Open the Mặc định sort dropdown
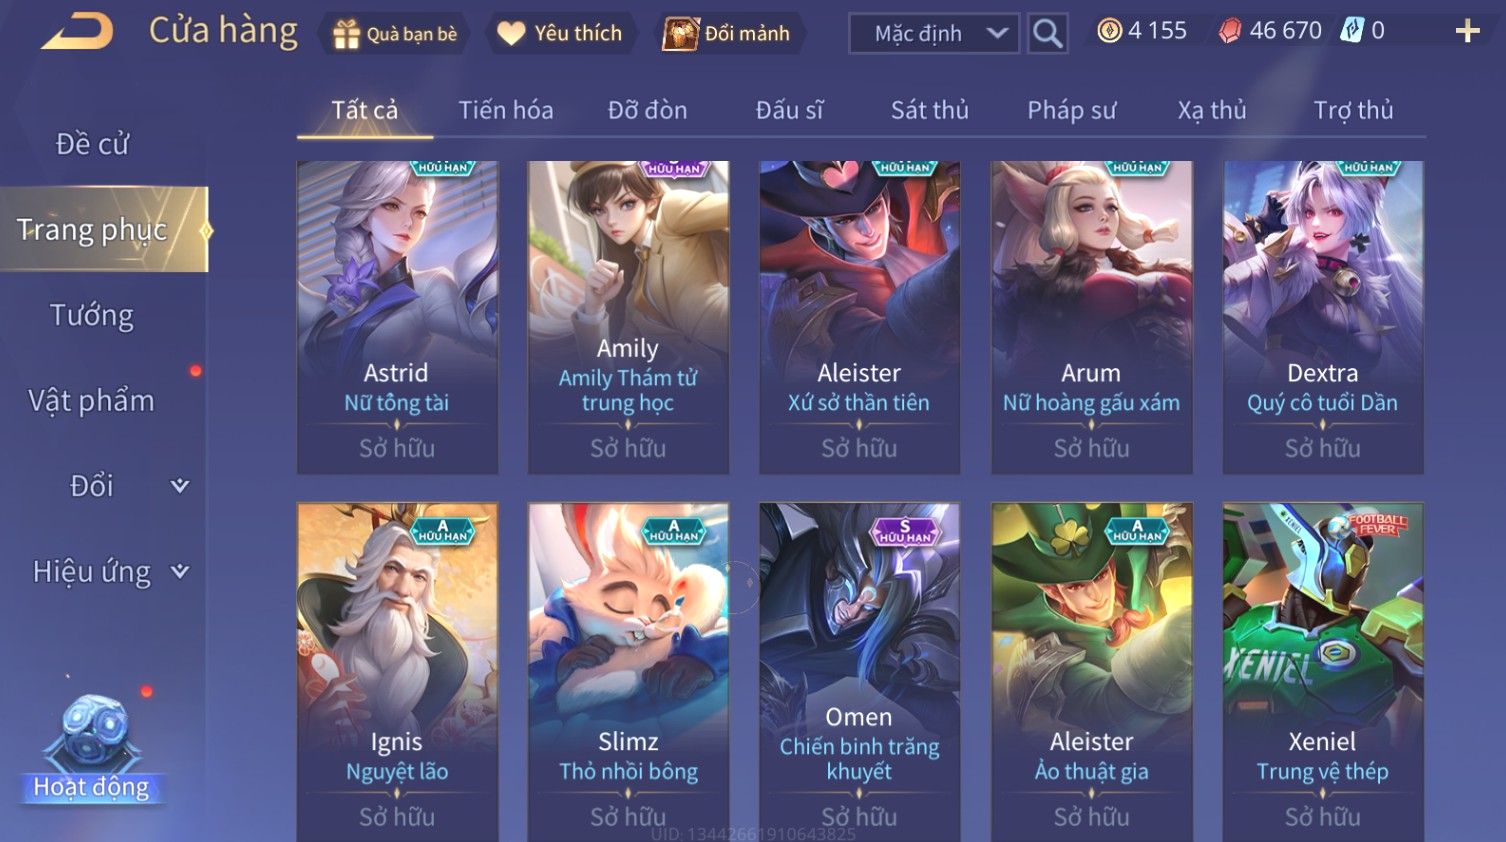 pos(934,33)
